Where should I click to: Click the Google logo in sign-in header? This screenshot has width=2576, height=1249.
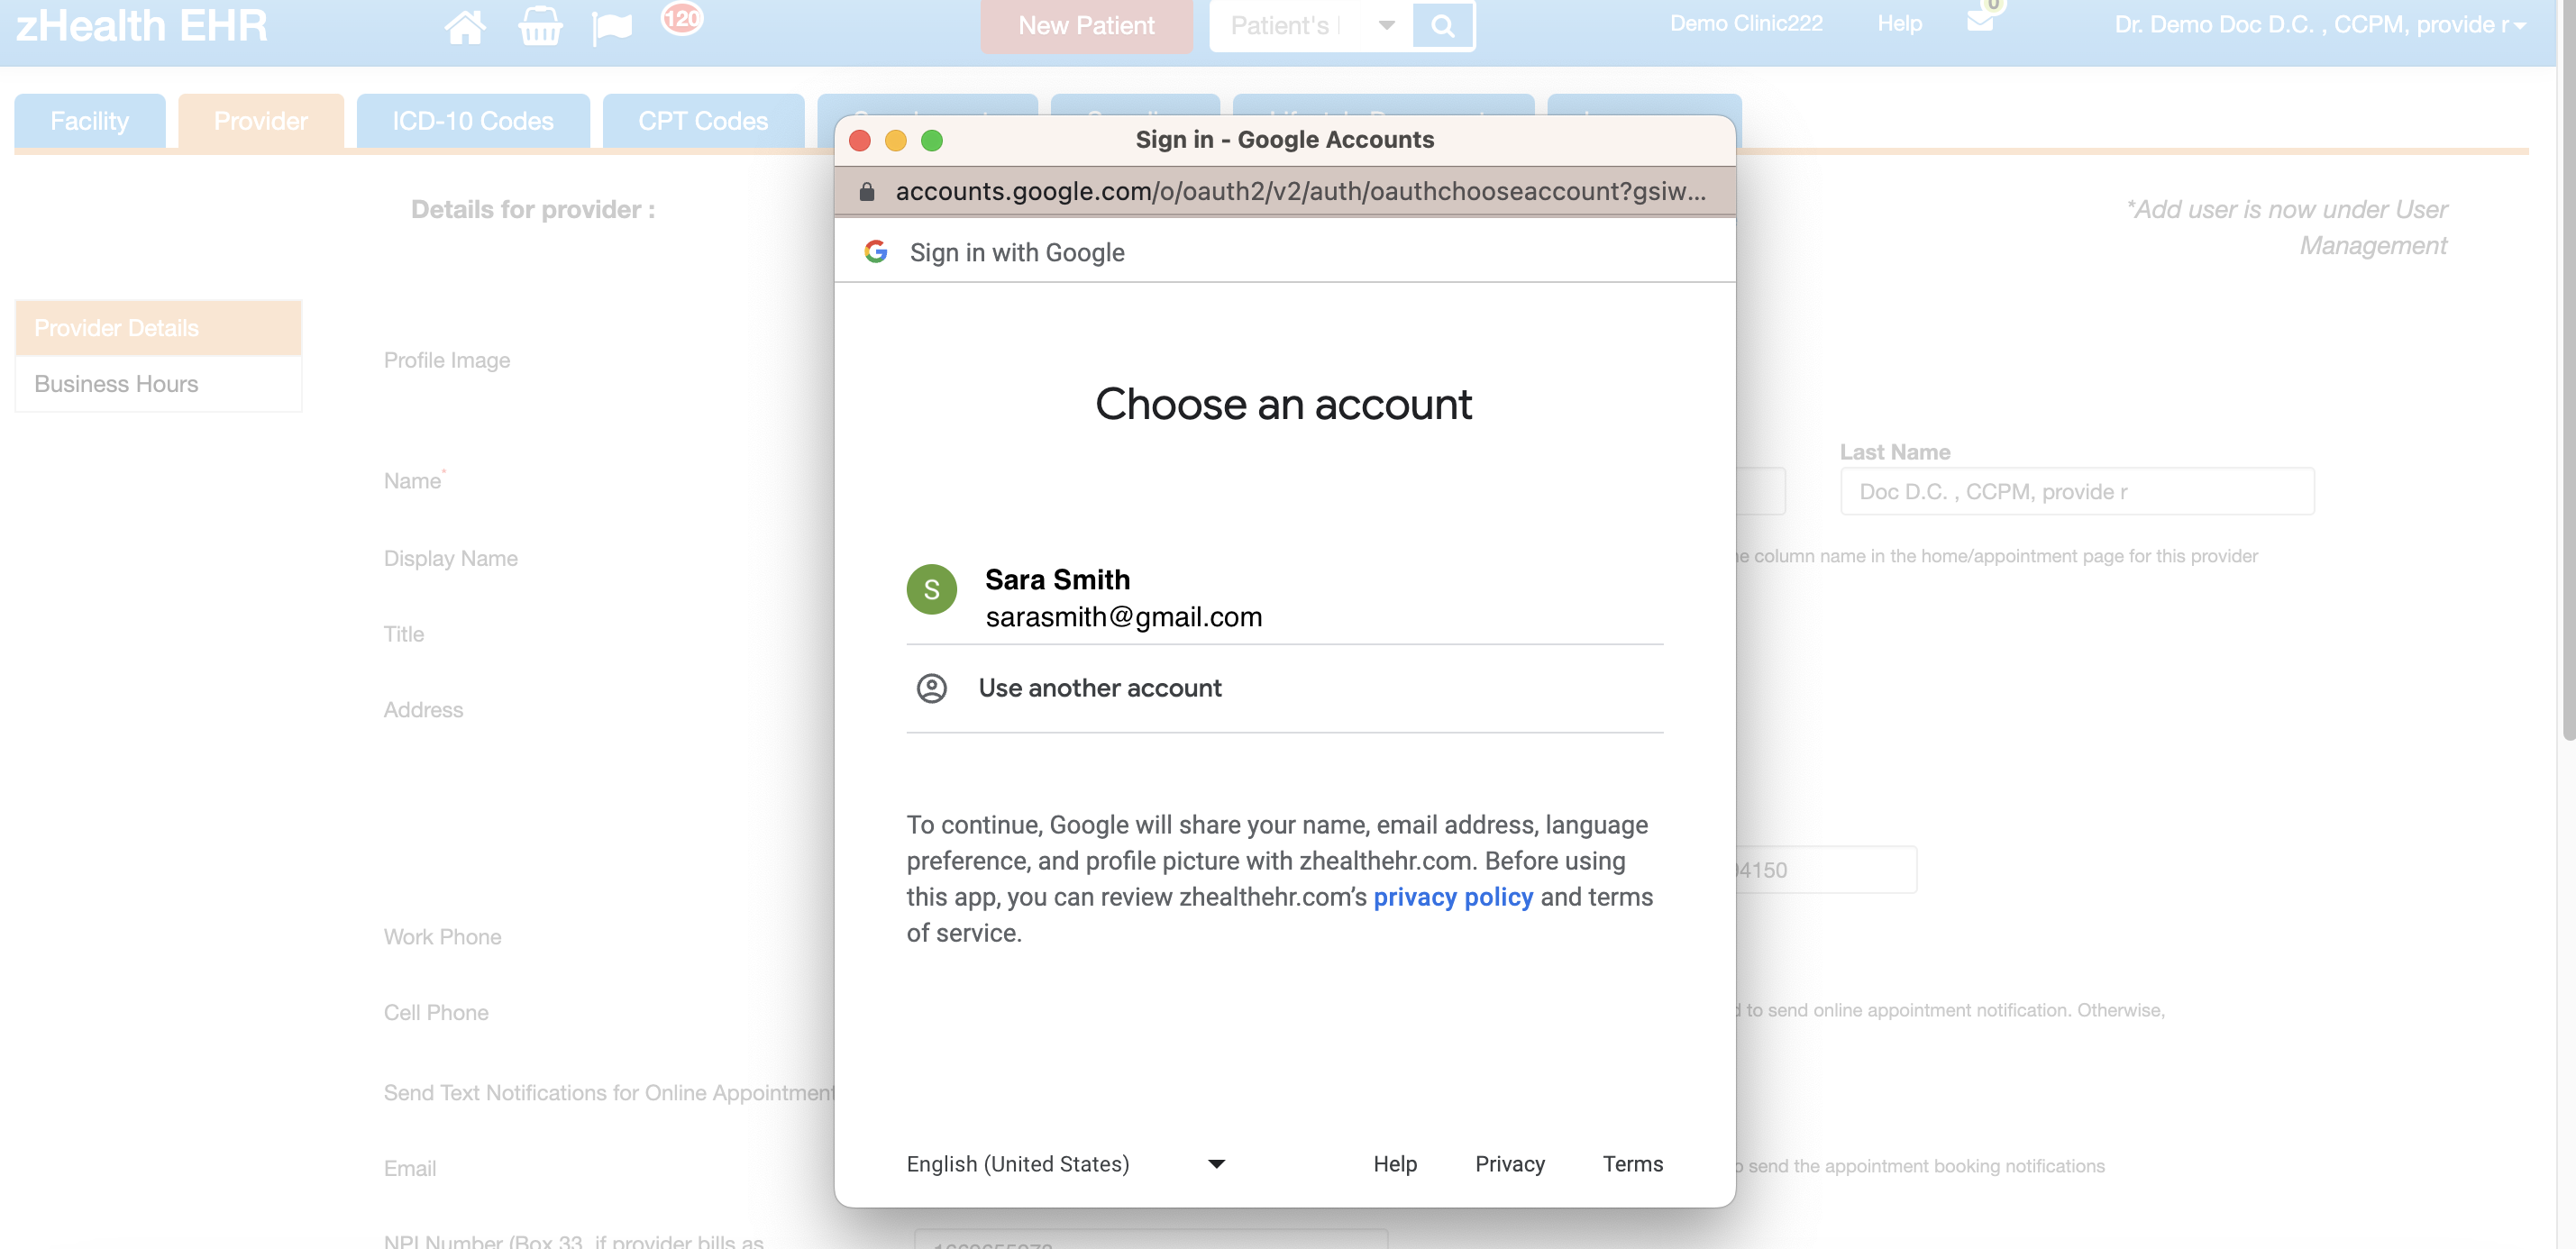point(876,252)
